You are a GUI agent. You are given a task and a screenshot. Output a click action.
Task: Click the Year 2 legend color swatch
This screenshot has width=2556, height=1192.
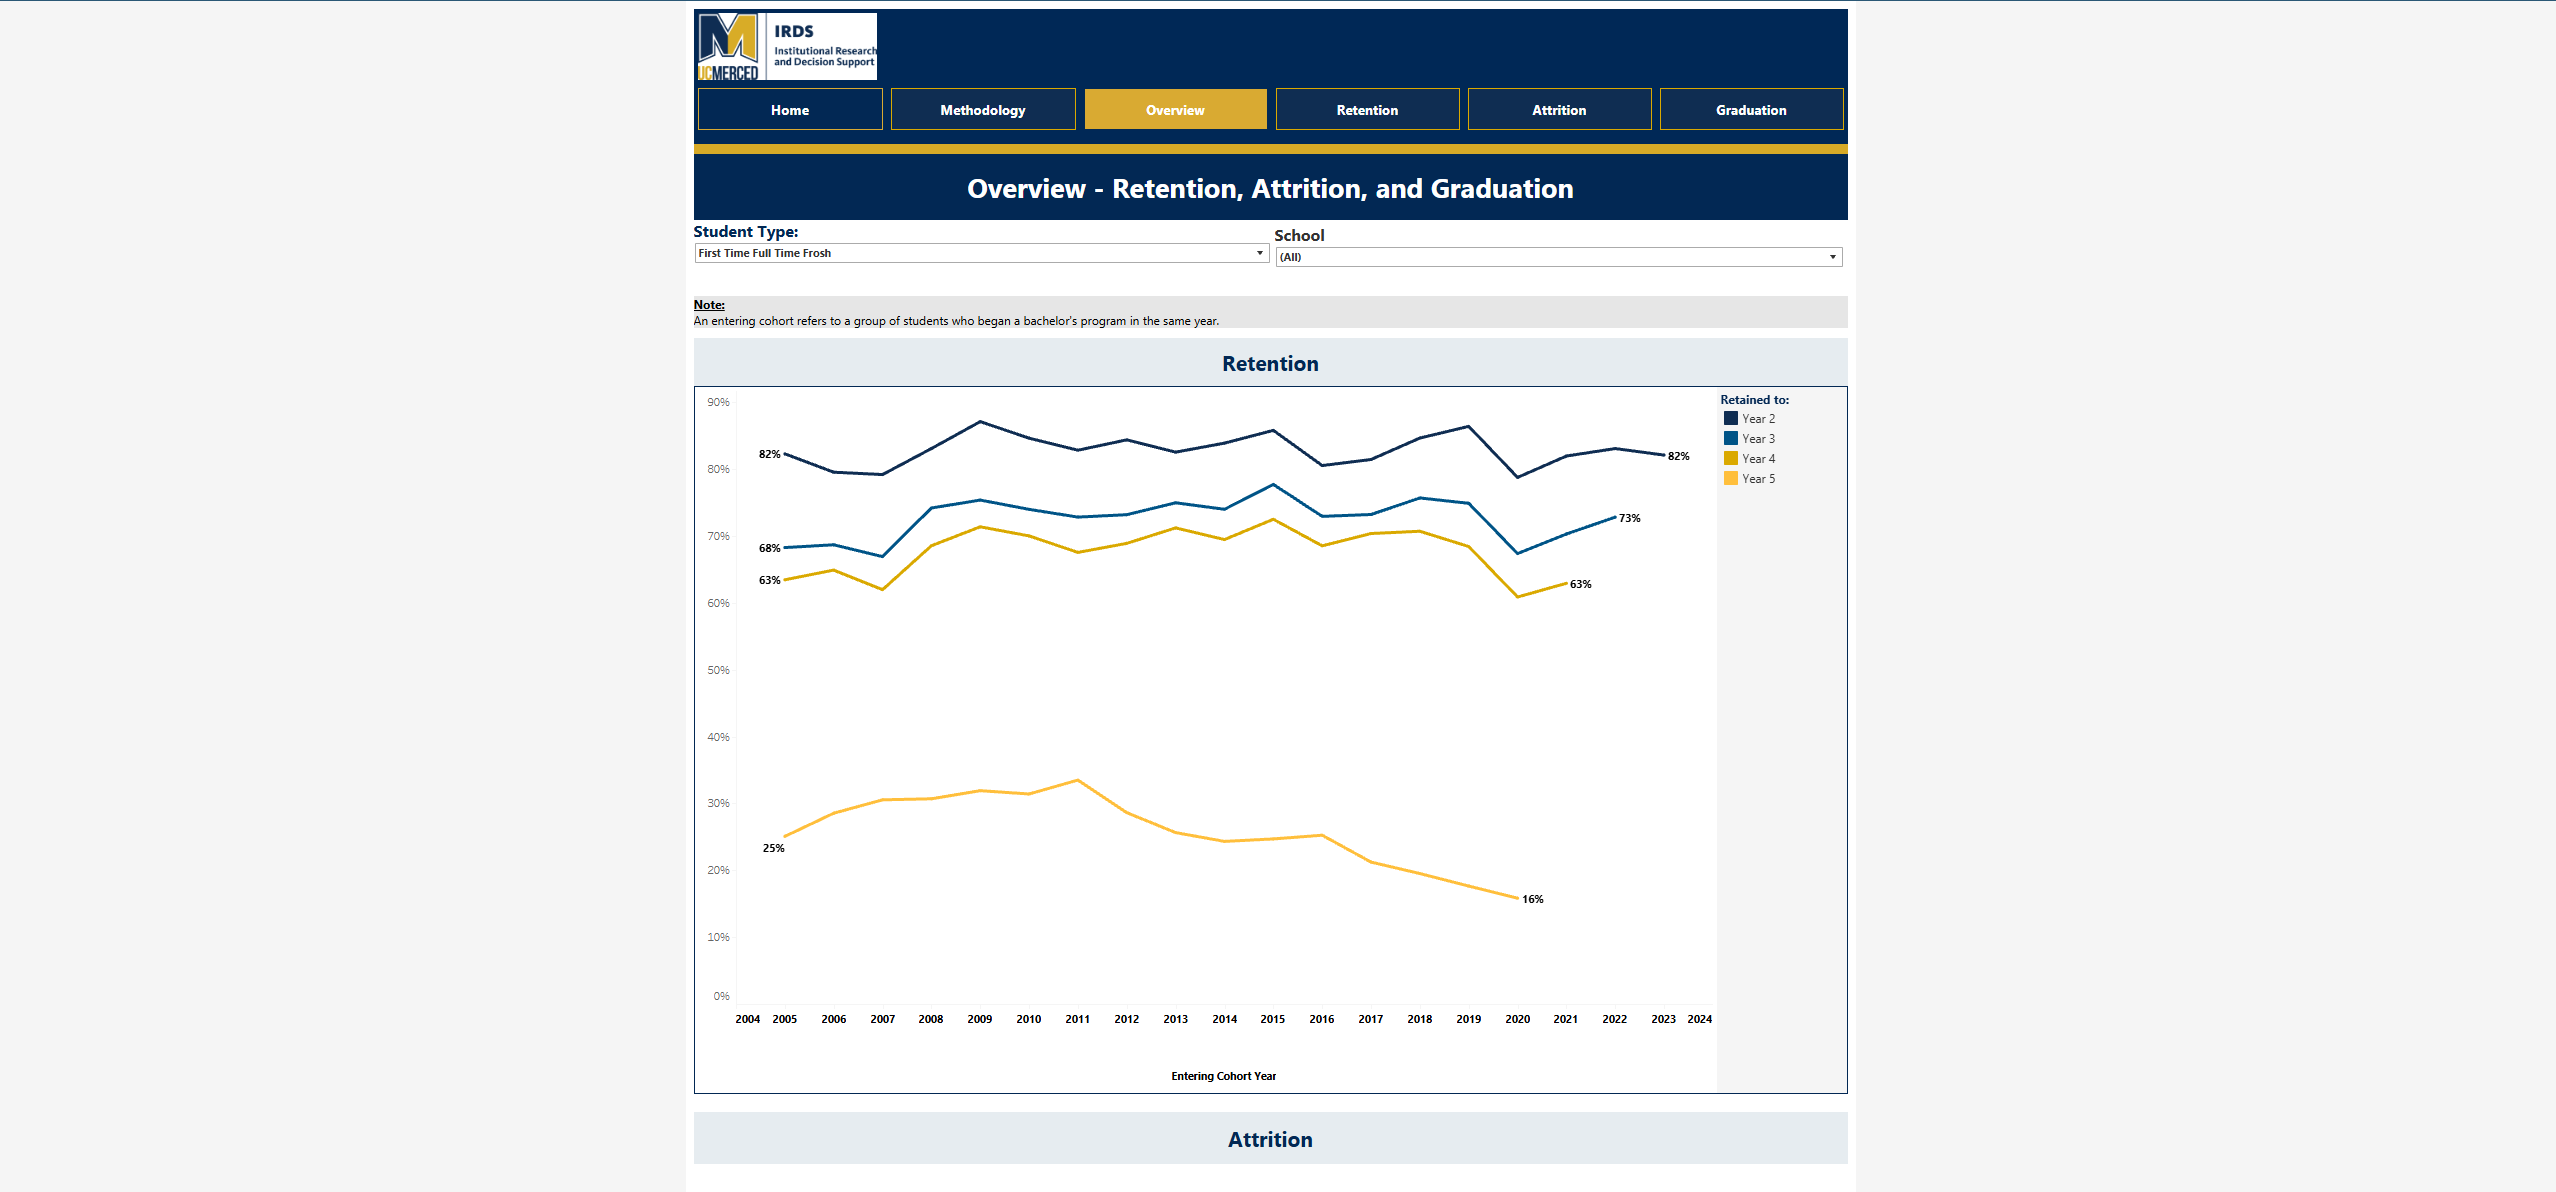(1730, 419)
